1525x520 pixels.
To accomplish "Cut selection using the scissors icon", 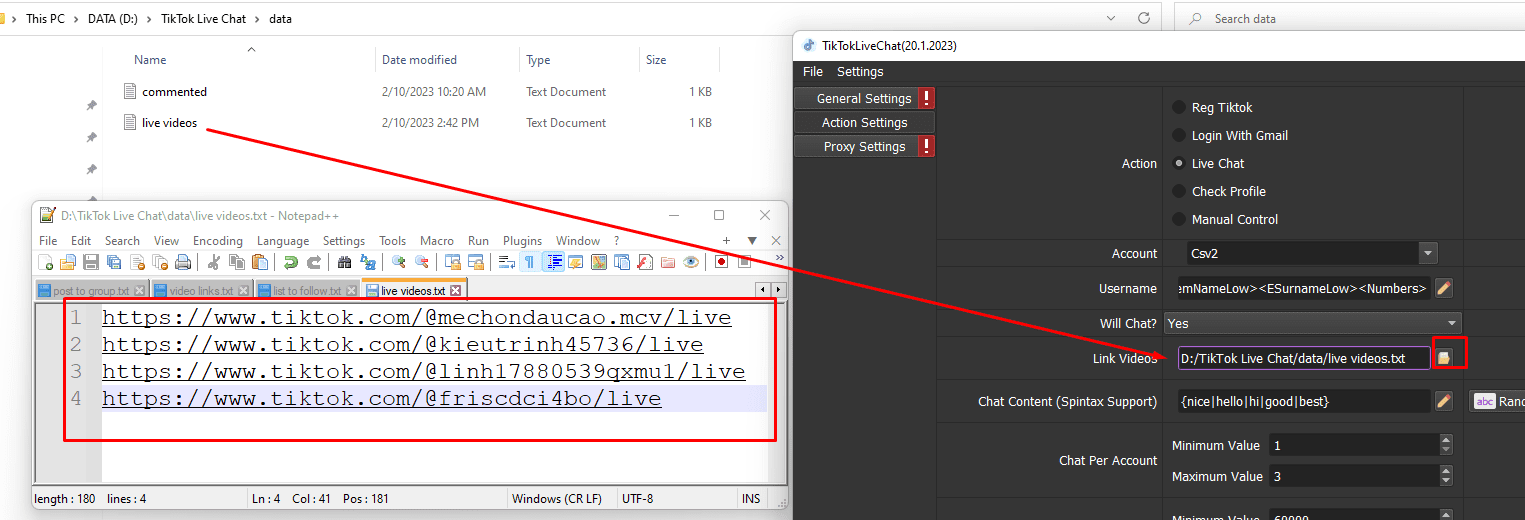I will (x=214, y=262).
